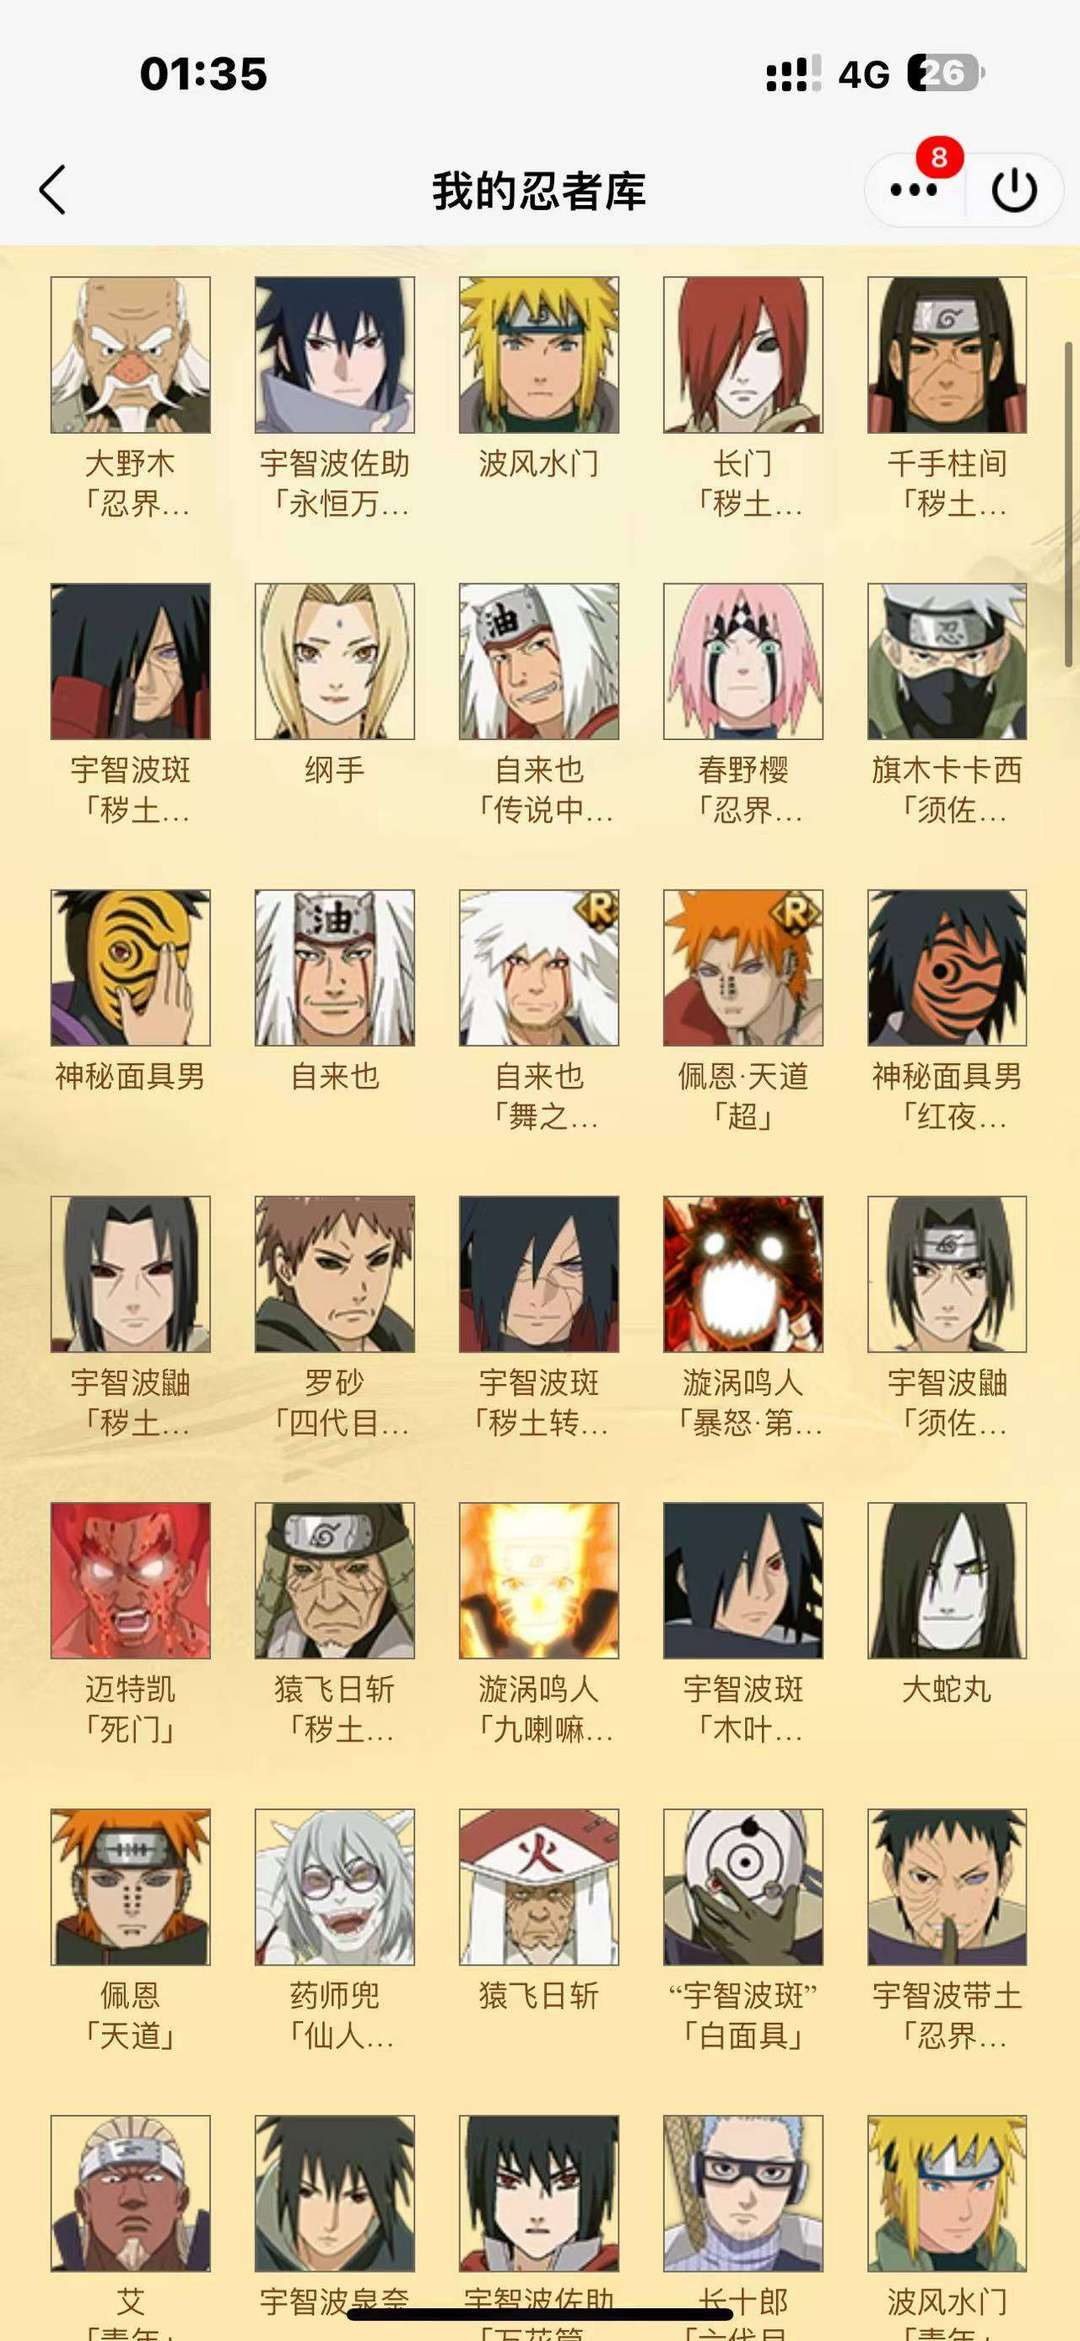Select the 大野木 ninja portrait
The image size is (1080, 2341).
131,355
